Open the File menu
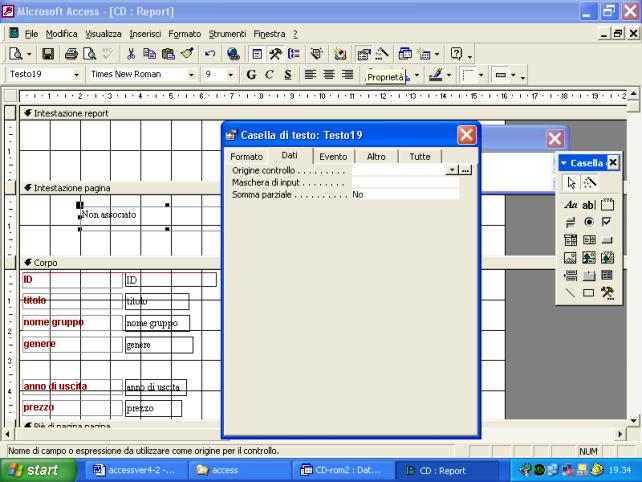Screen dimensions: 642x482 point(31,34)
